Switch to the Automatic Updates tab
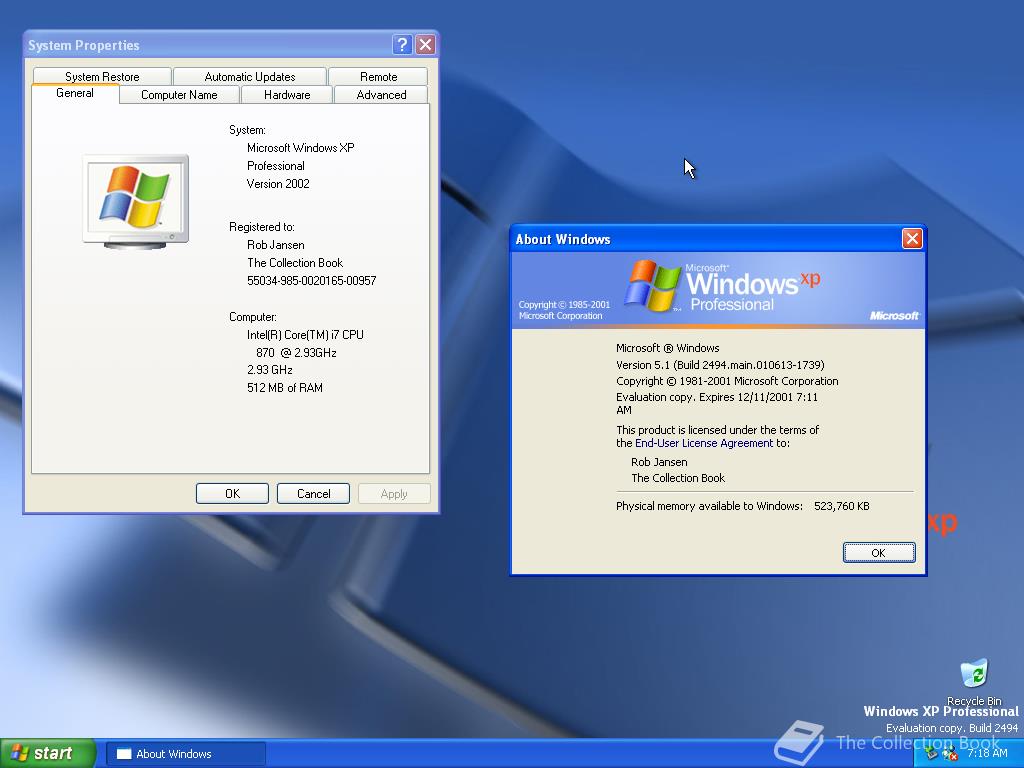This screenshot has height=768, width=1024. (x=249, y=76)
